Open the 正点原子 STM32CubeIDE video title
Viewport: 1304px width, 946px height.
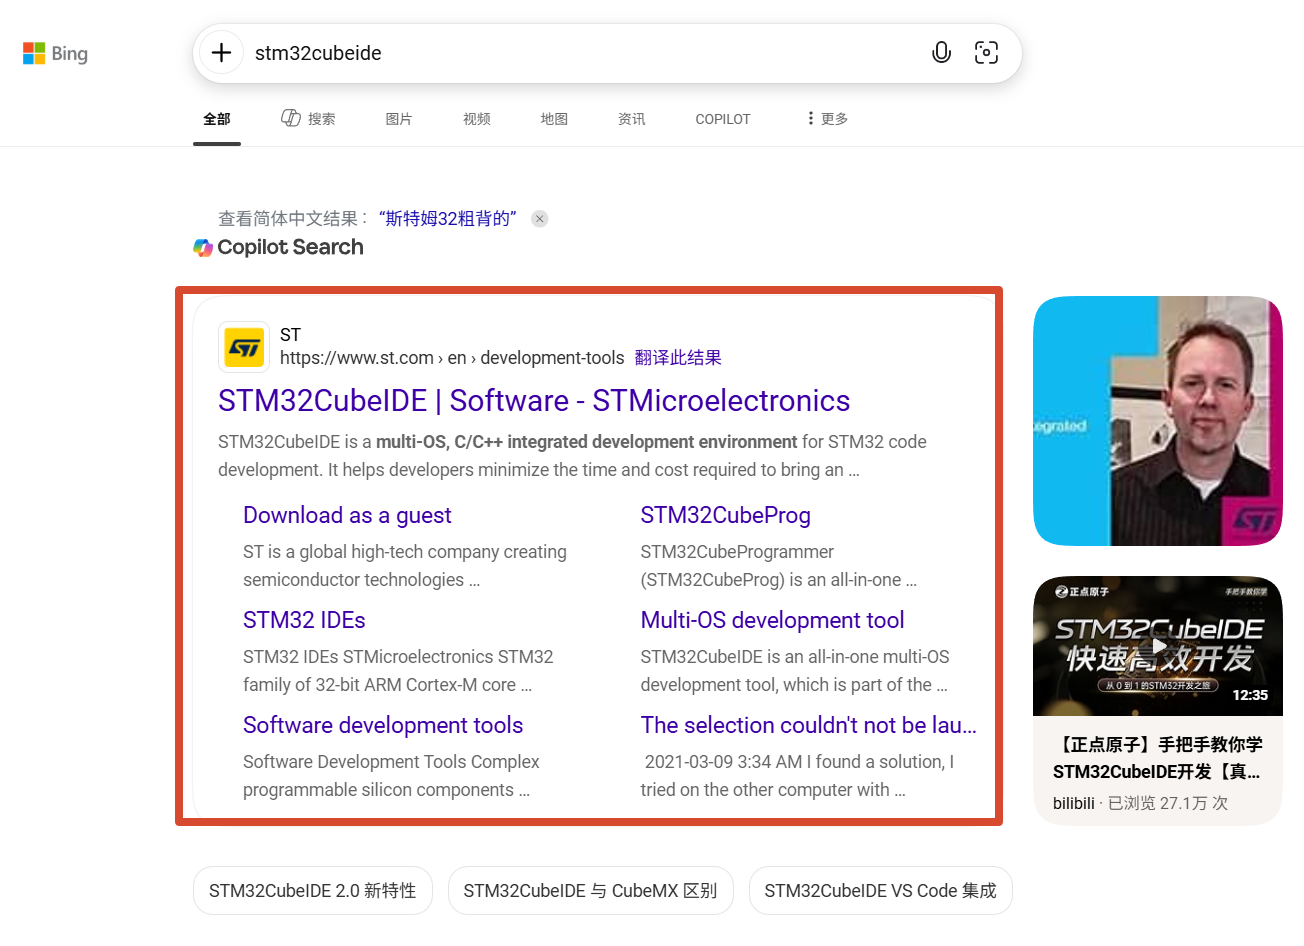[x=1158, y=758]
